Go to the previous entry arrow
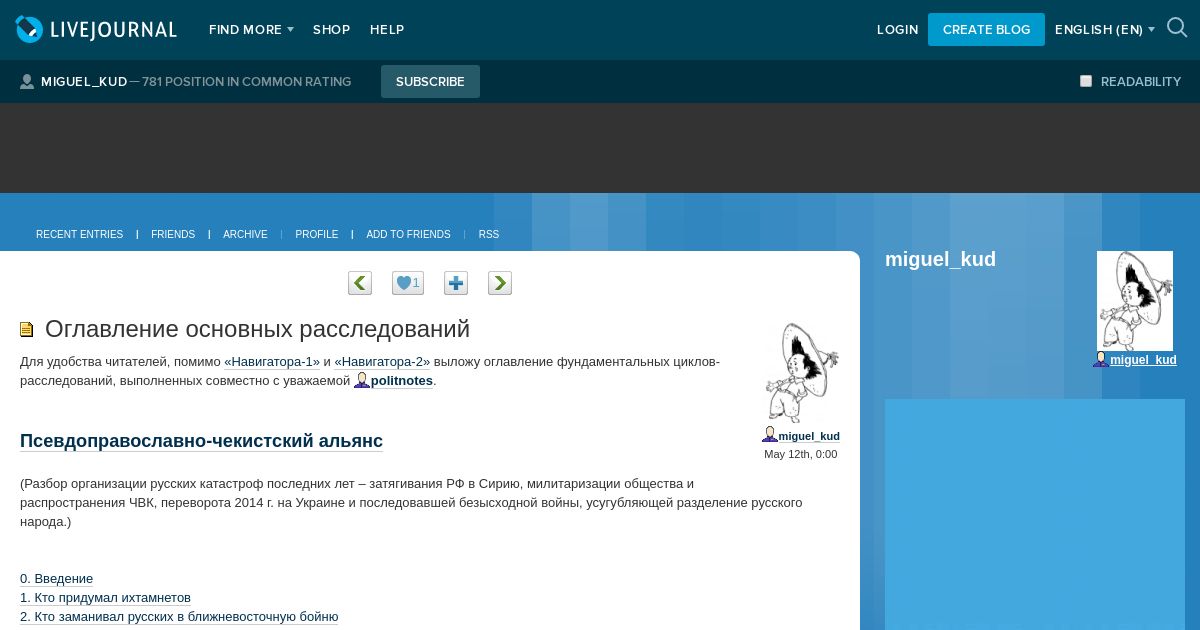This screenshot has height=630, width=1200. click(360, 283)
